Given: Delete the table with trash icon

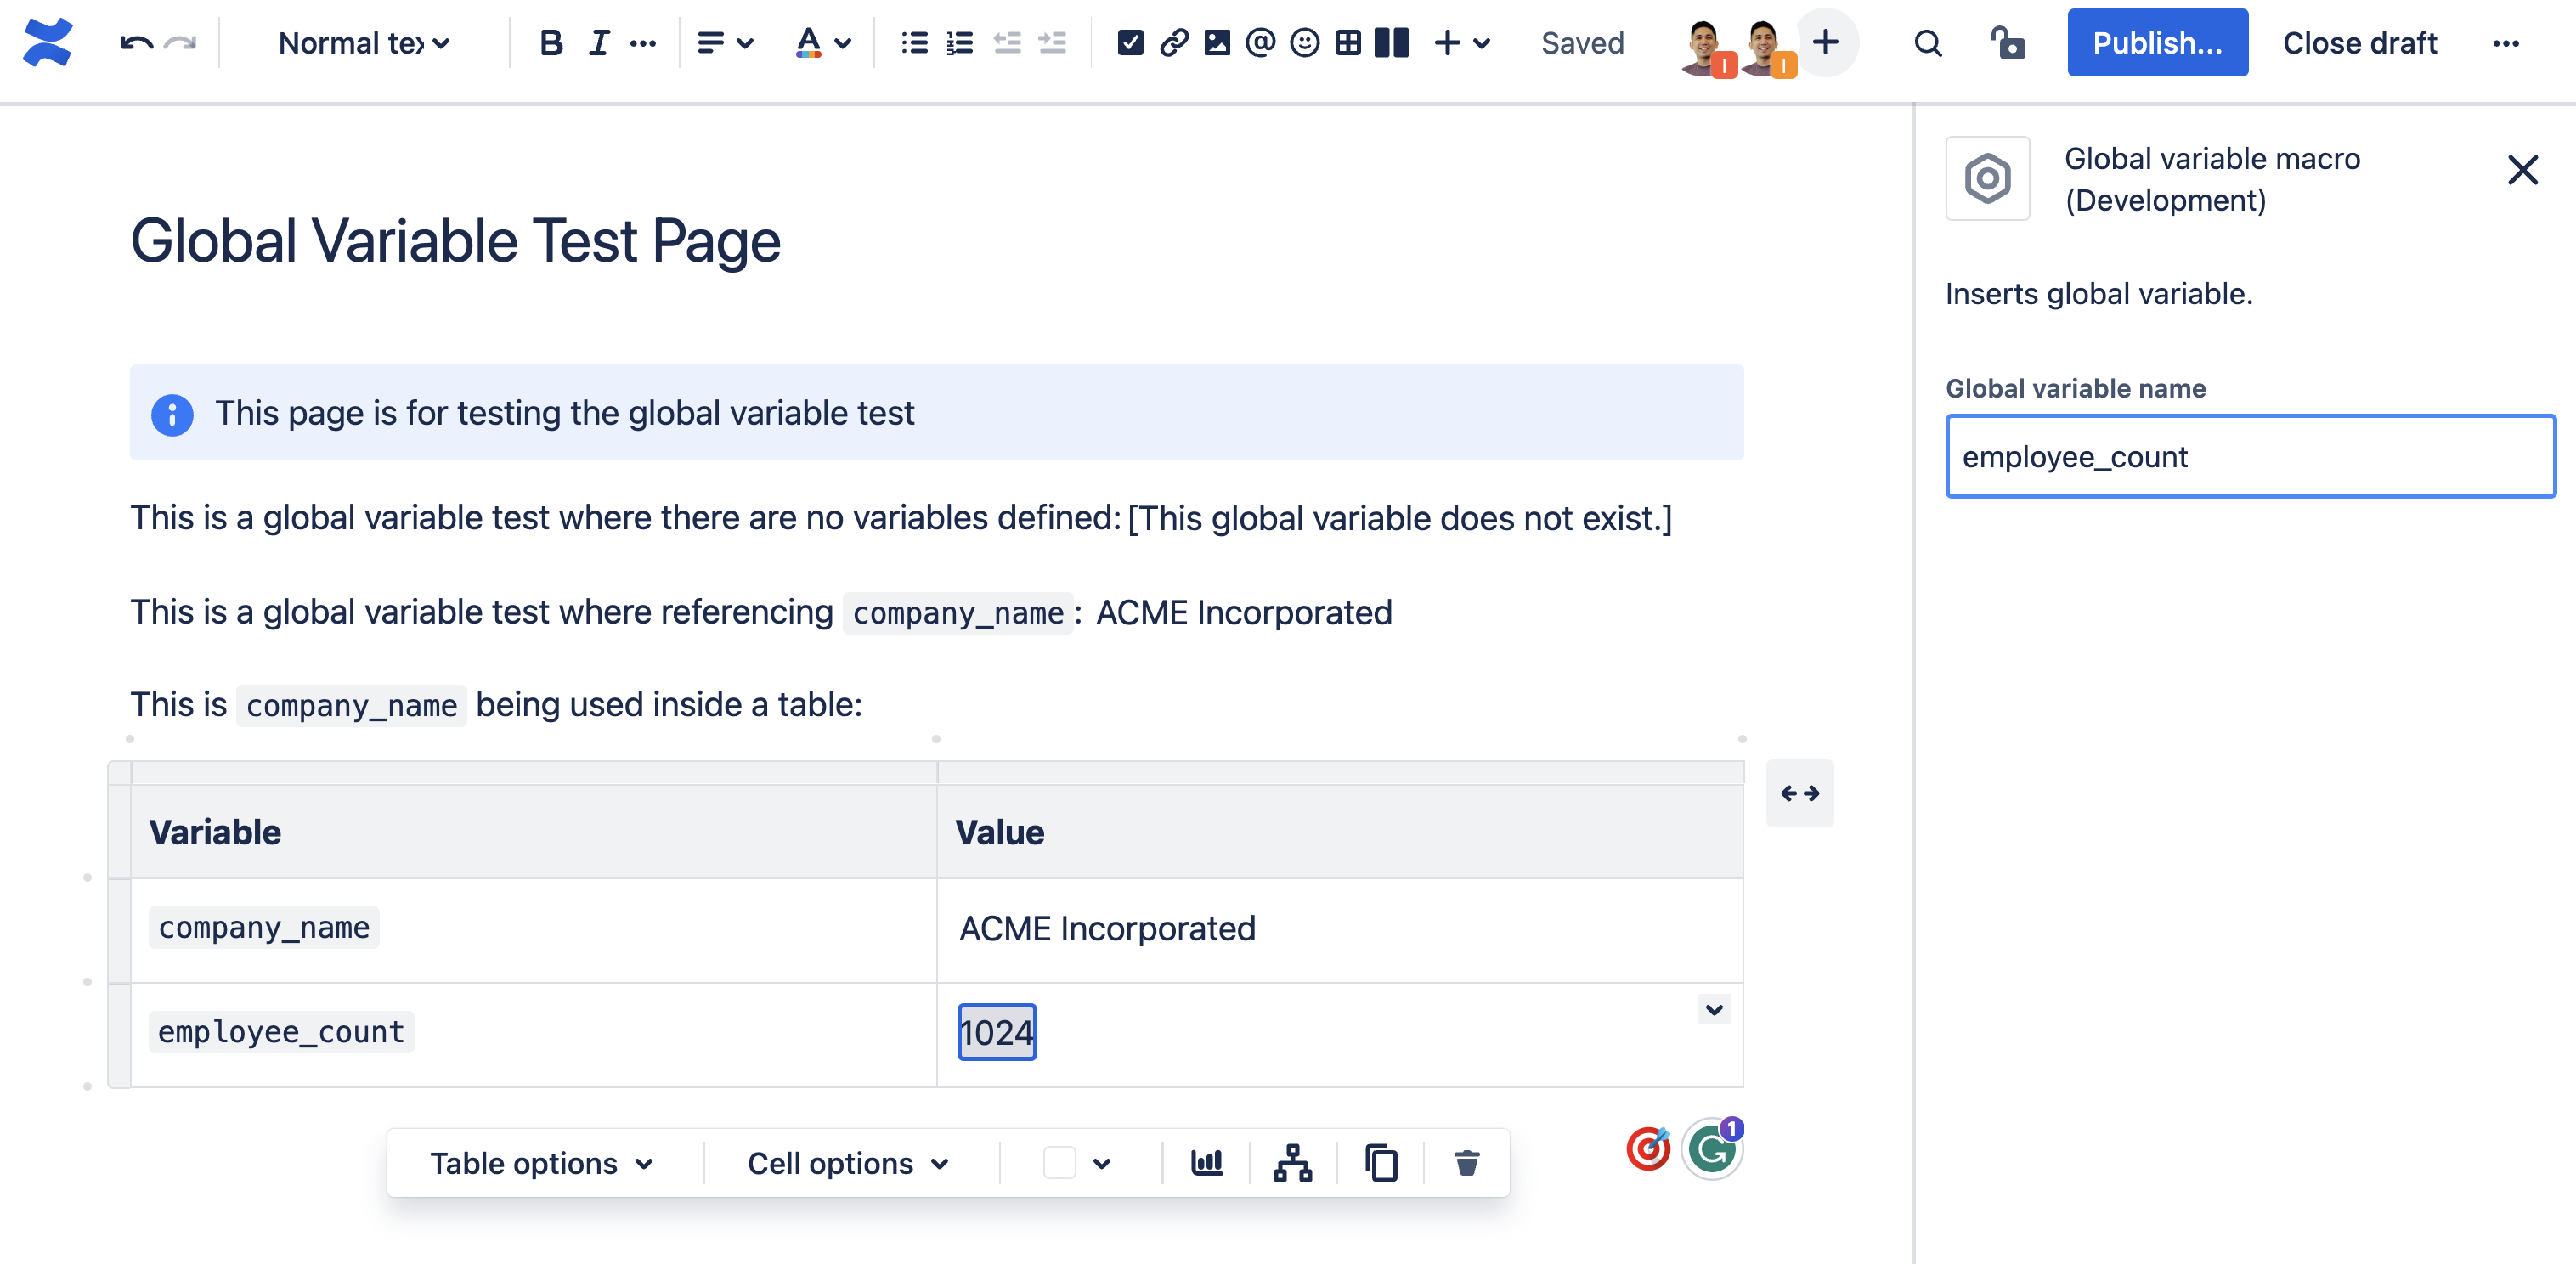Looking at the screenshot, I should [x=1466, y=1163].
